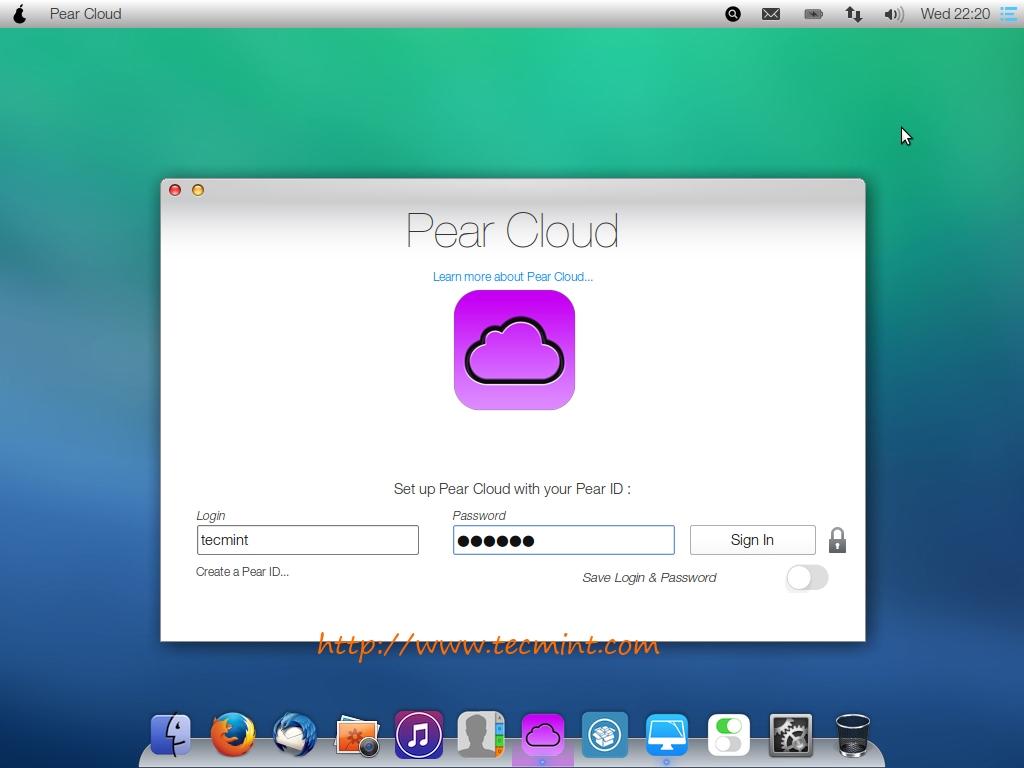The width and height of the screenshot is (1024, 768).
Task: Expand the mail indicator in menu bar
Action: pyautogui.click(x=771, y=14)
